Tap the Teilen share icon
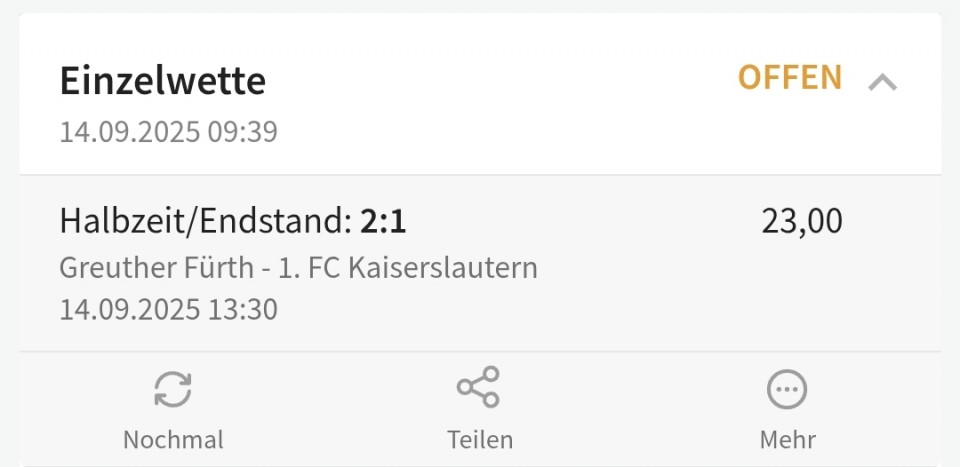 click(479, 387)
